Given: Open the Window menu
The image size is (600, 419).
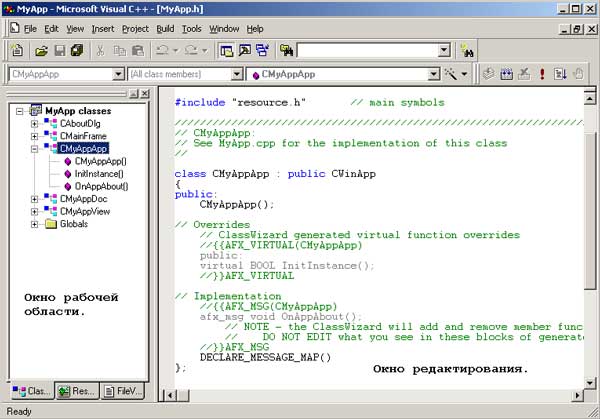Looking at the screenshot, I should pos(224,29).
